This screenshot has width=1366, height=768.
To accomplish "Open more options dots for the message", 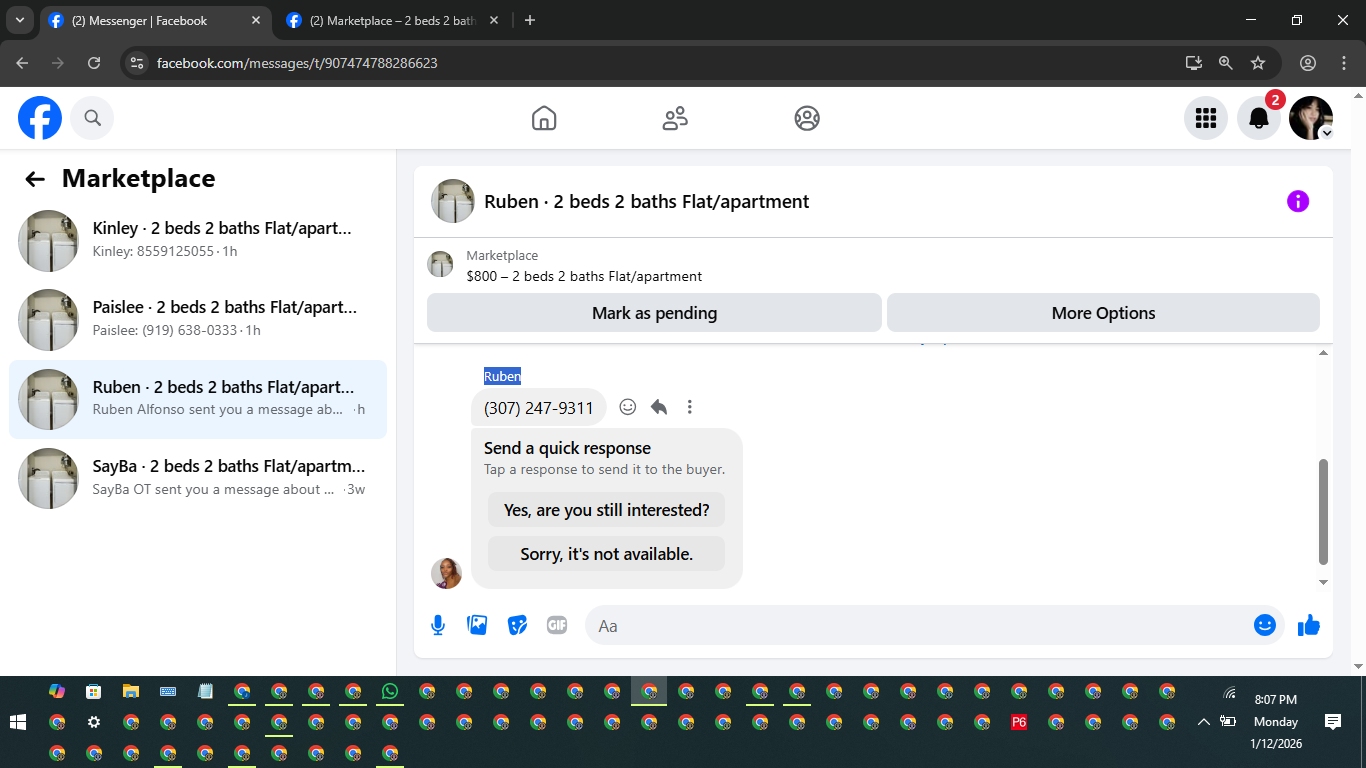I will [690, 407].
